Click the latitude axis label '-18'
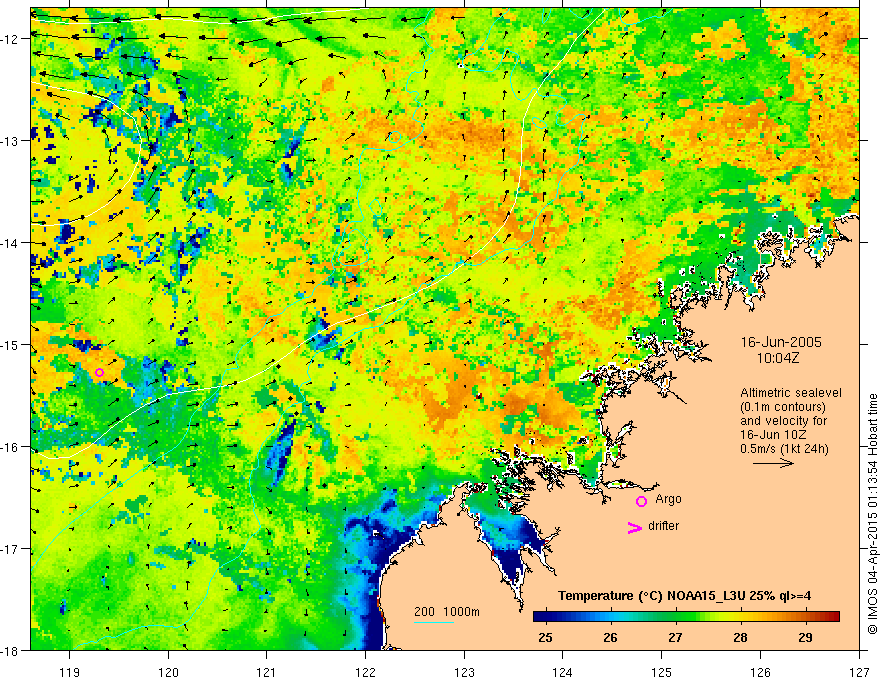This screenshot has width=880, height=680. (11, 650)
